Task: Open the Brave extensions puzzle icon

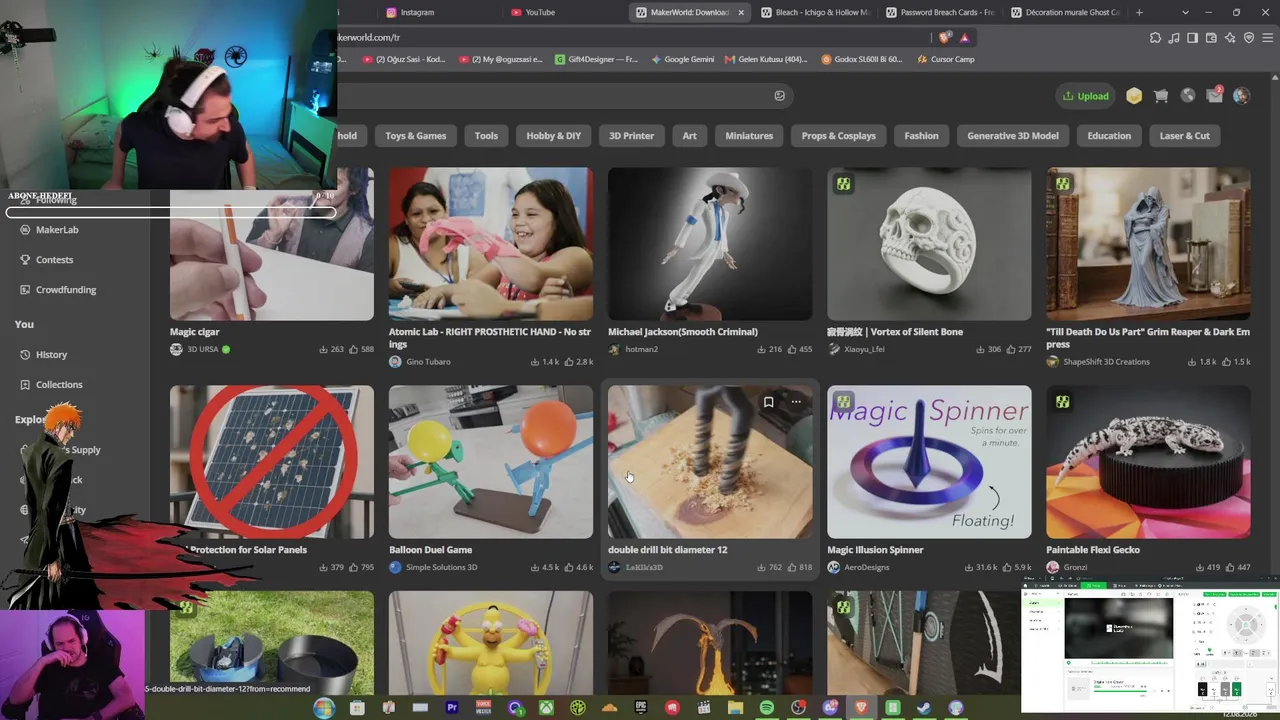Action: pos(1155,38)
